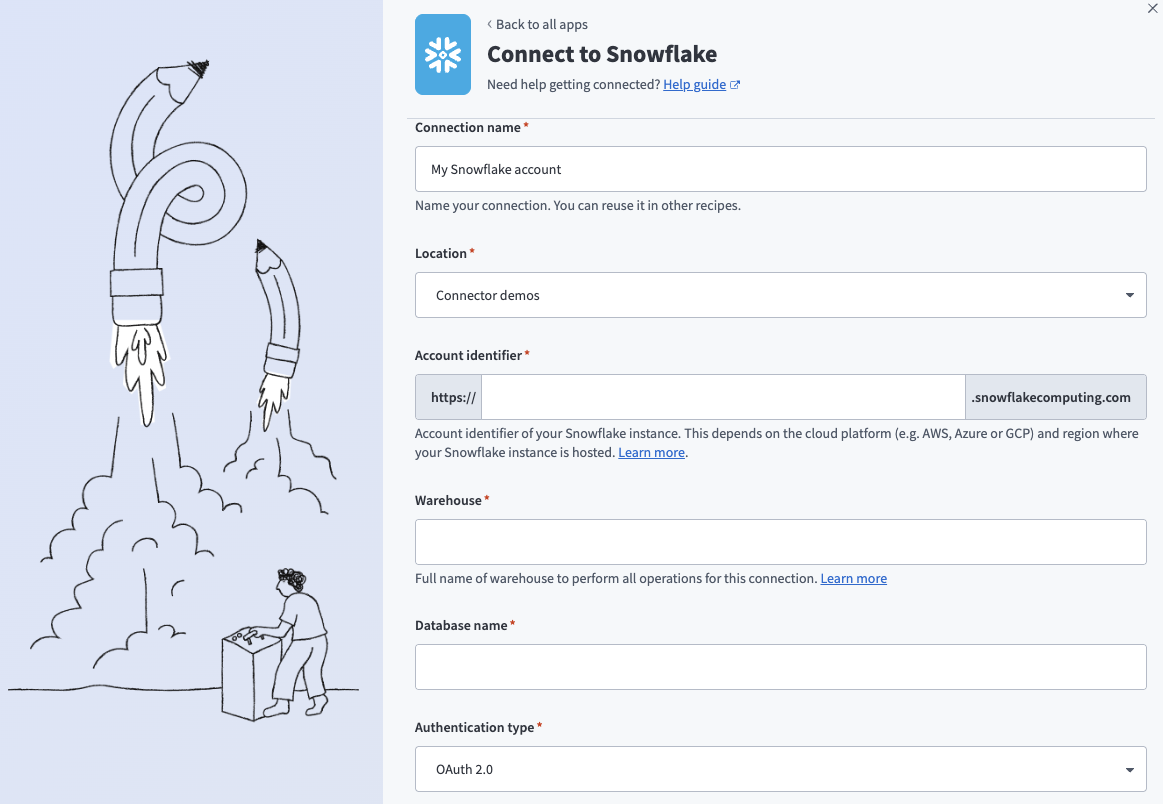The height and width of the screenshot is (804, 1163).
Task: Click the https:// prefix box
Action: (x=448, y=397)
